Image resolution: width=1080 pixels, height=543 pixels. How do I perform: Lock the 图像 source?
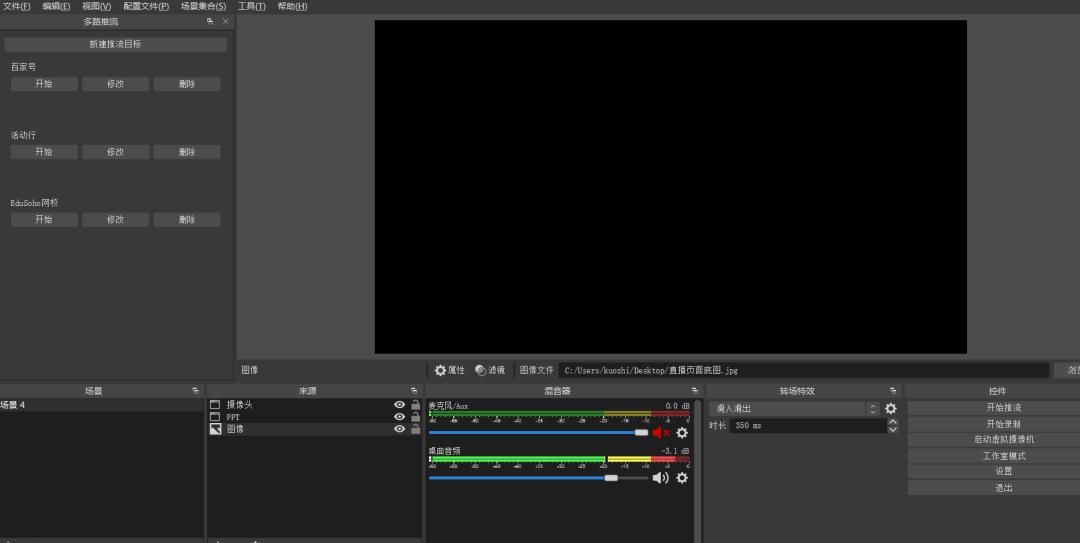coord(415,429)
